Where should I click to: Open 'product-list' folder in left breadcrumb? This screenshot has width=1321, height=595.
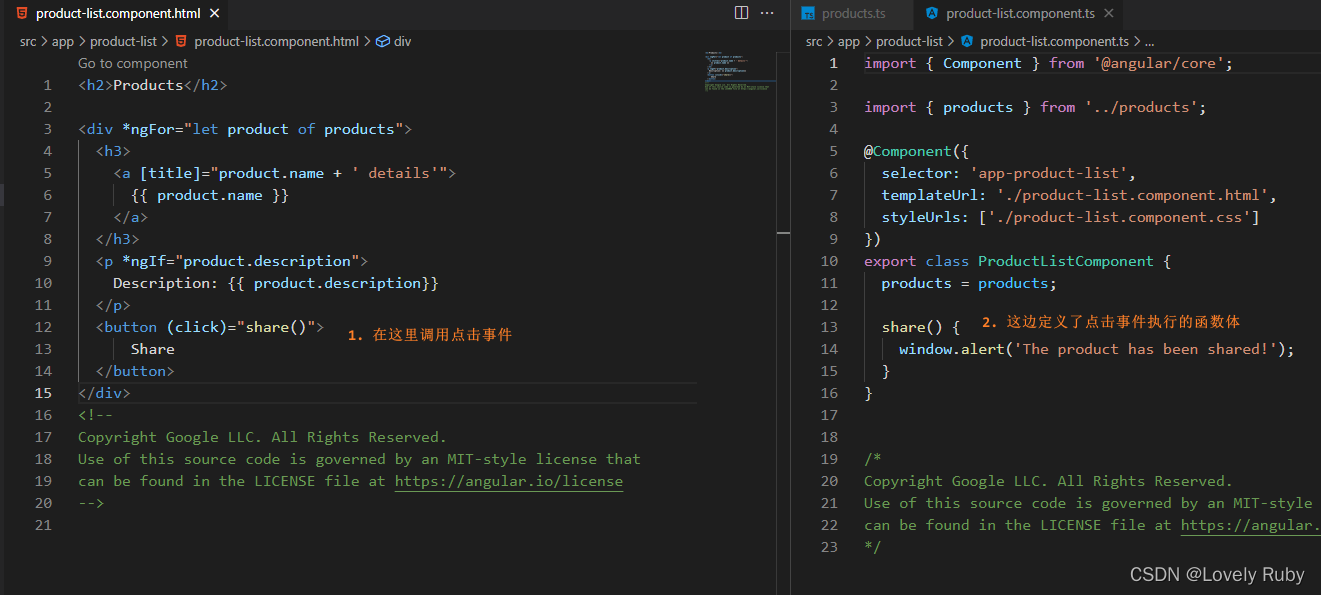(x=123, y=41)
